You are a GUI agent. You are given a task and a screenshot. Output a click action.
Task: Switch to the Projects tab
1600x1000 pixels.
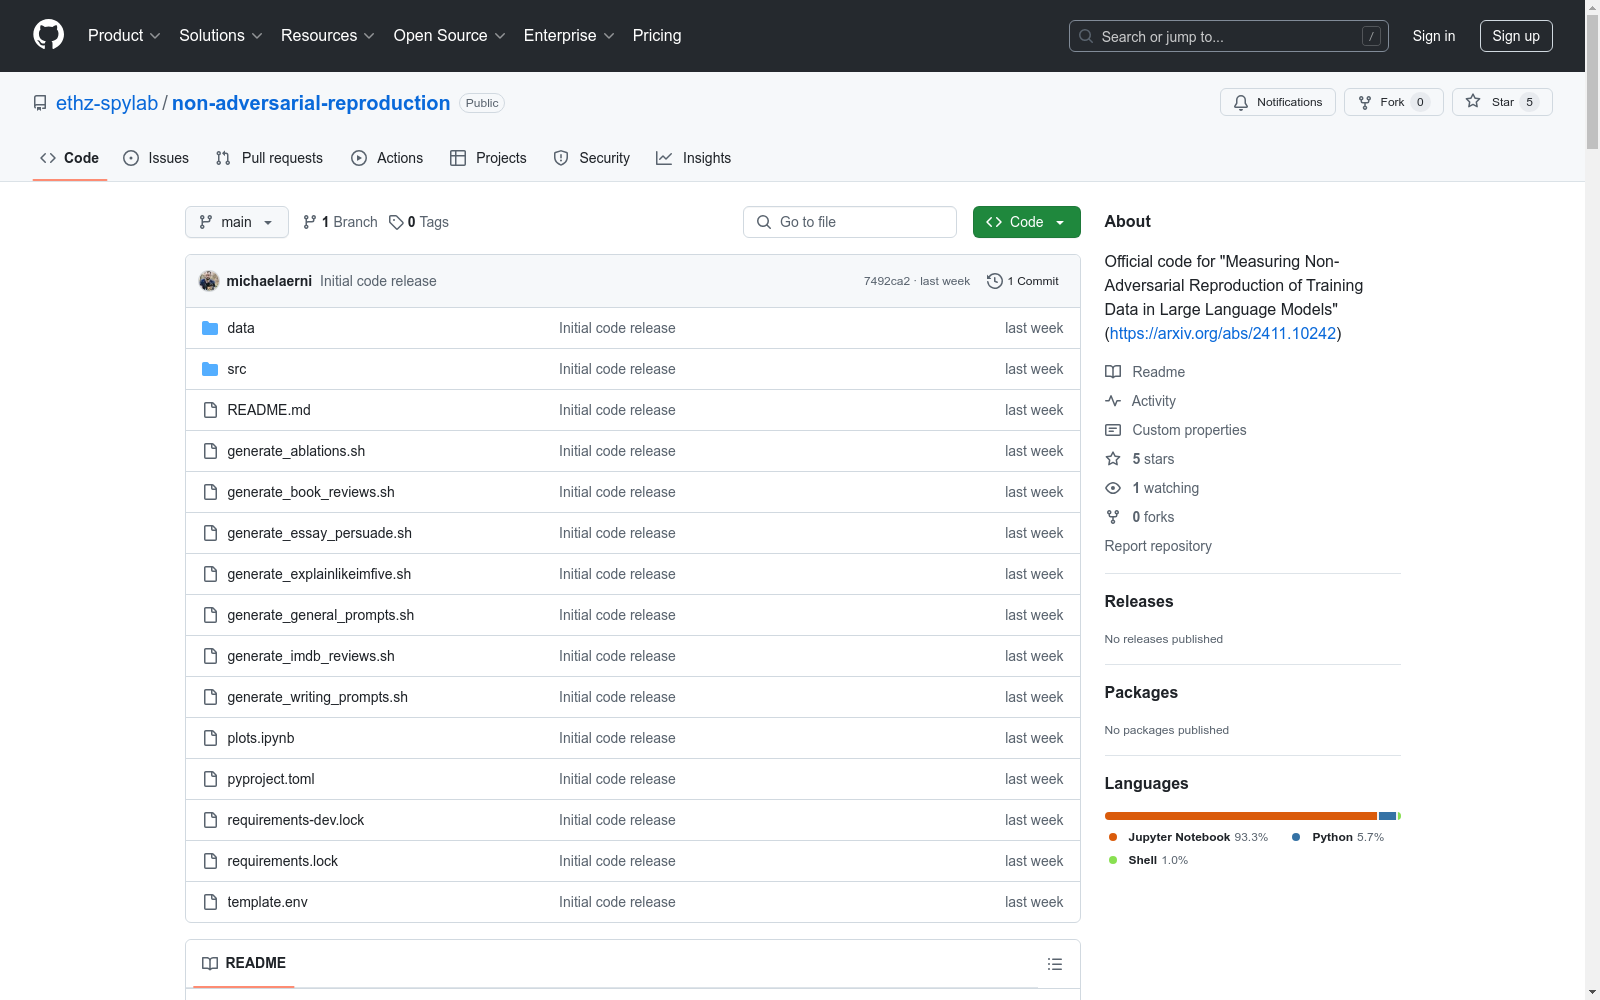pos(488,158)
